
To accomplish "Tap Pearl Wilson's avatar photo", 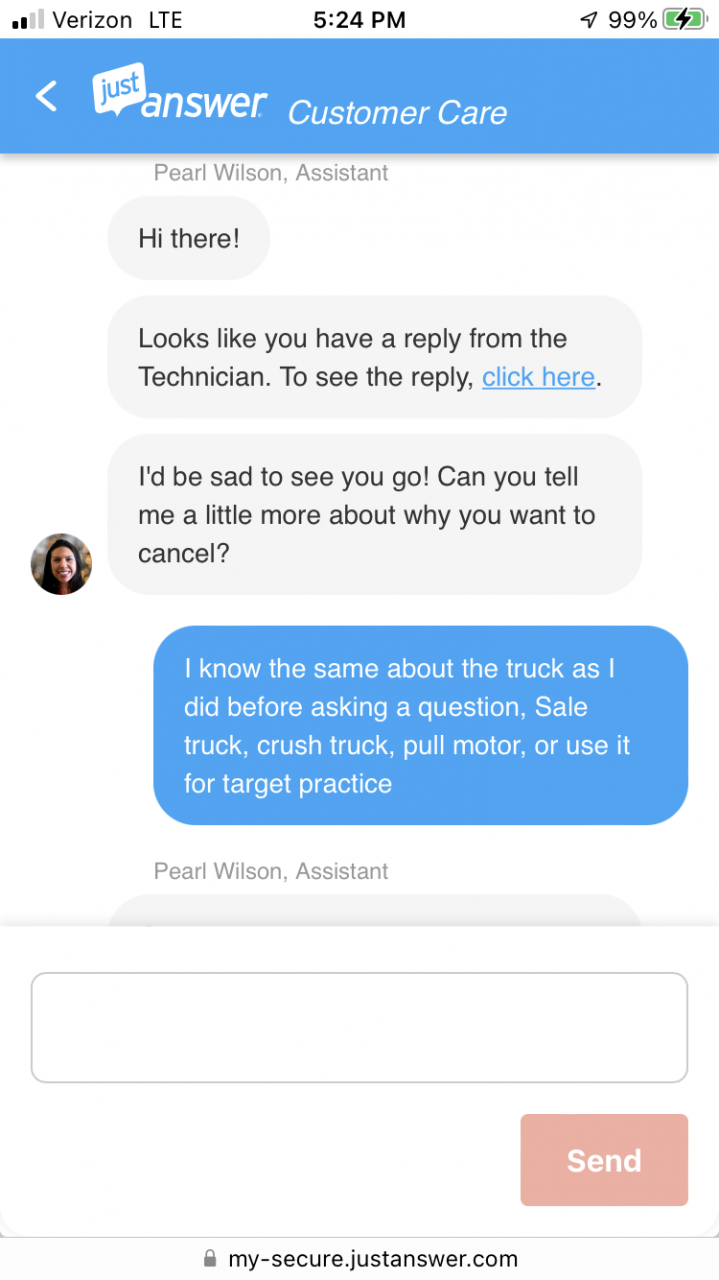I will (x=61, y=564).
